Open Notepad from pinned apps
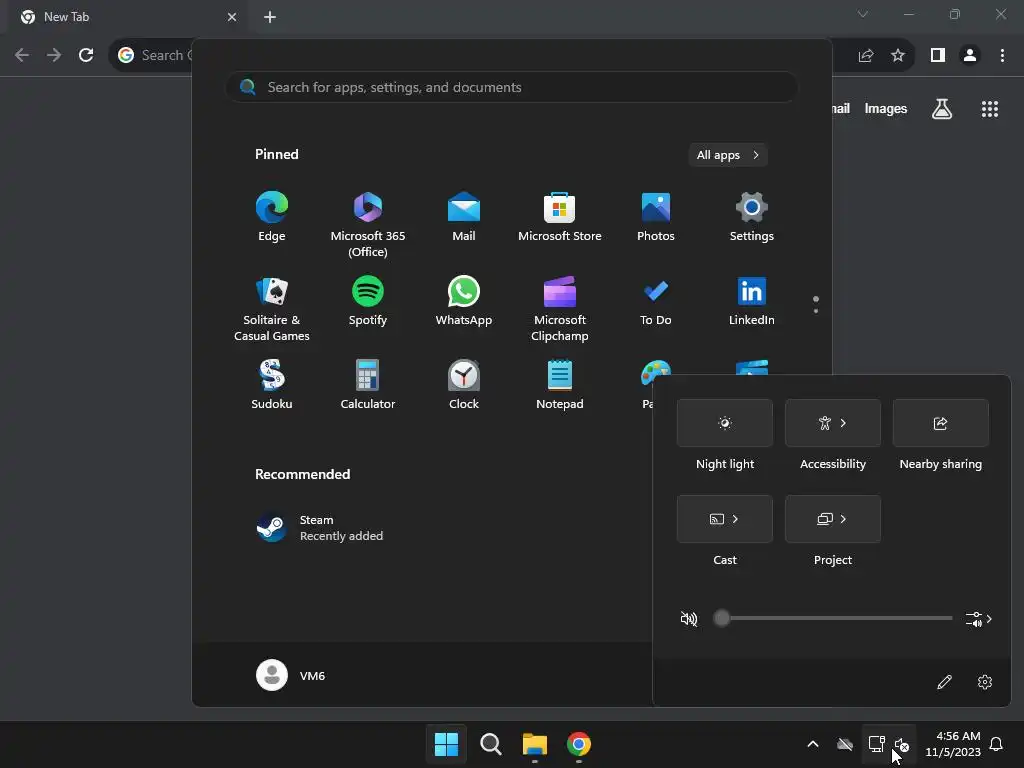Screen dimensions: 1024x768 tap(560, 385)
